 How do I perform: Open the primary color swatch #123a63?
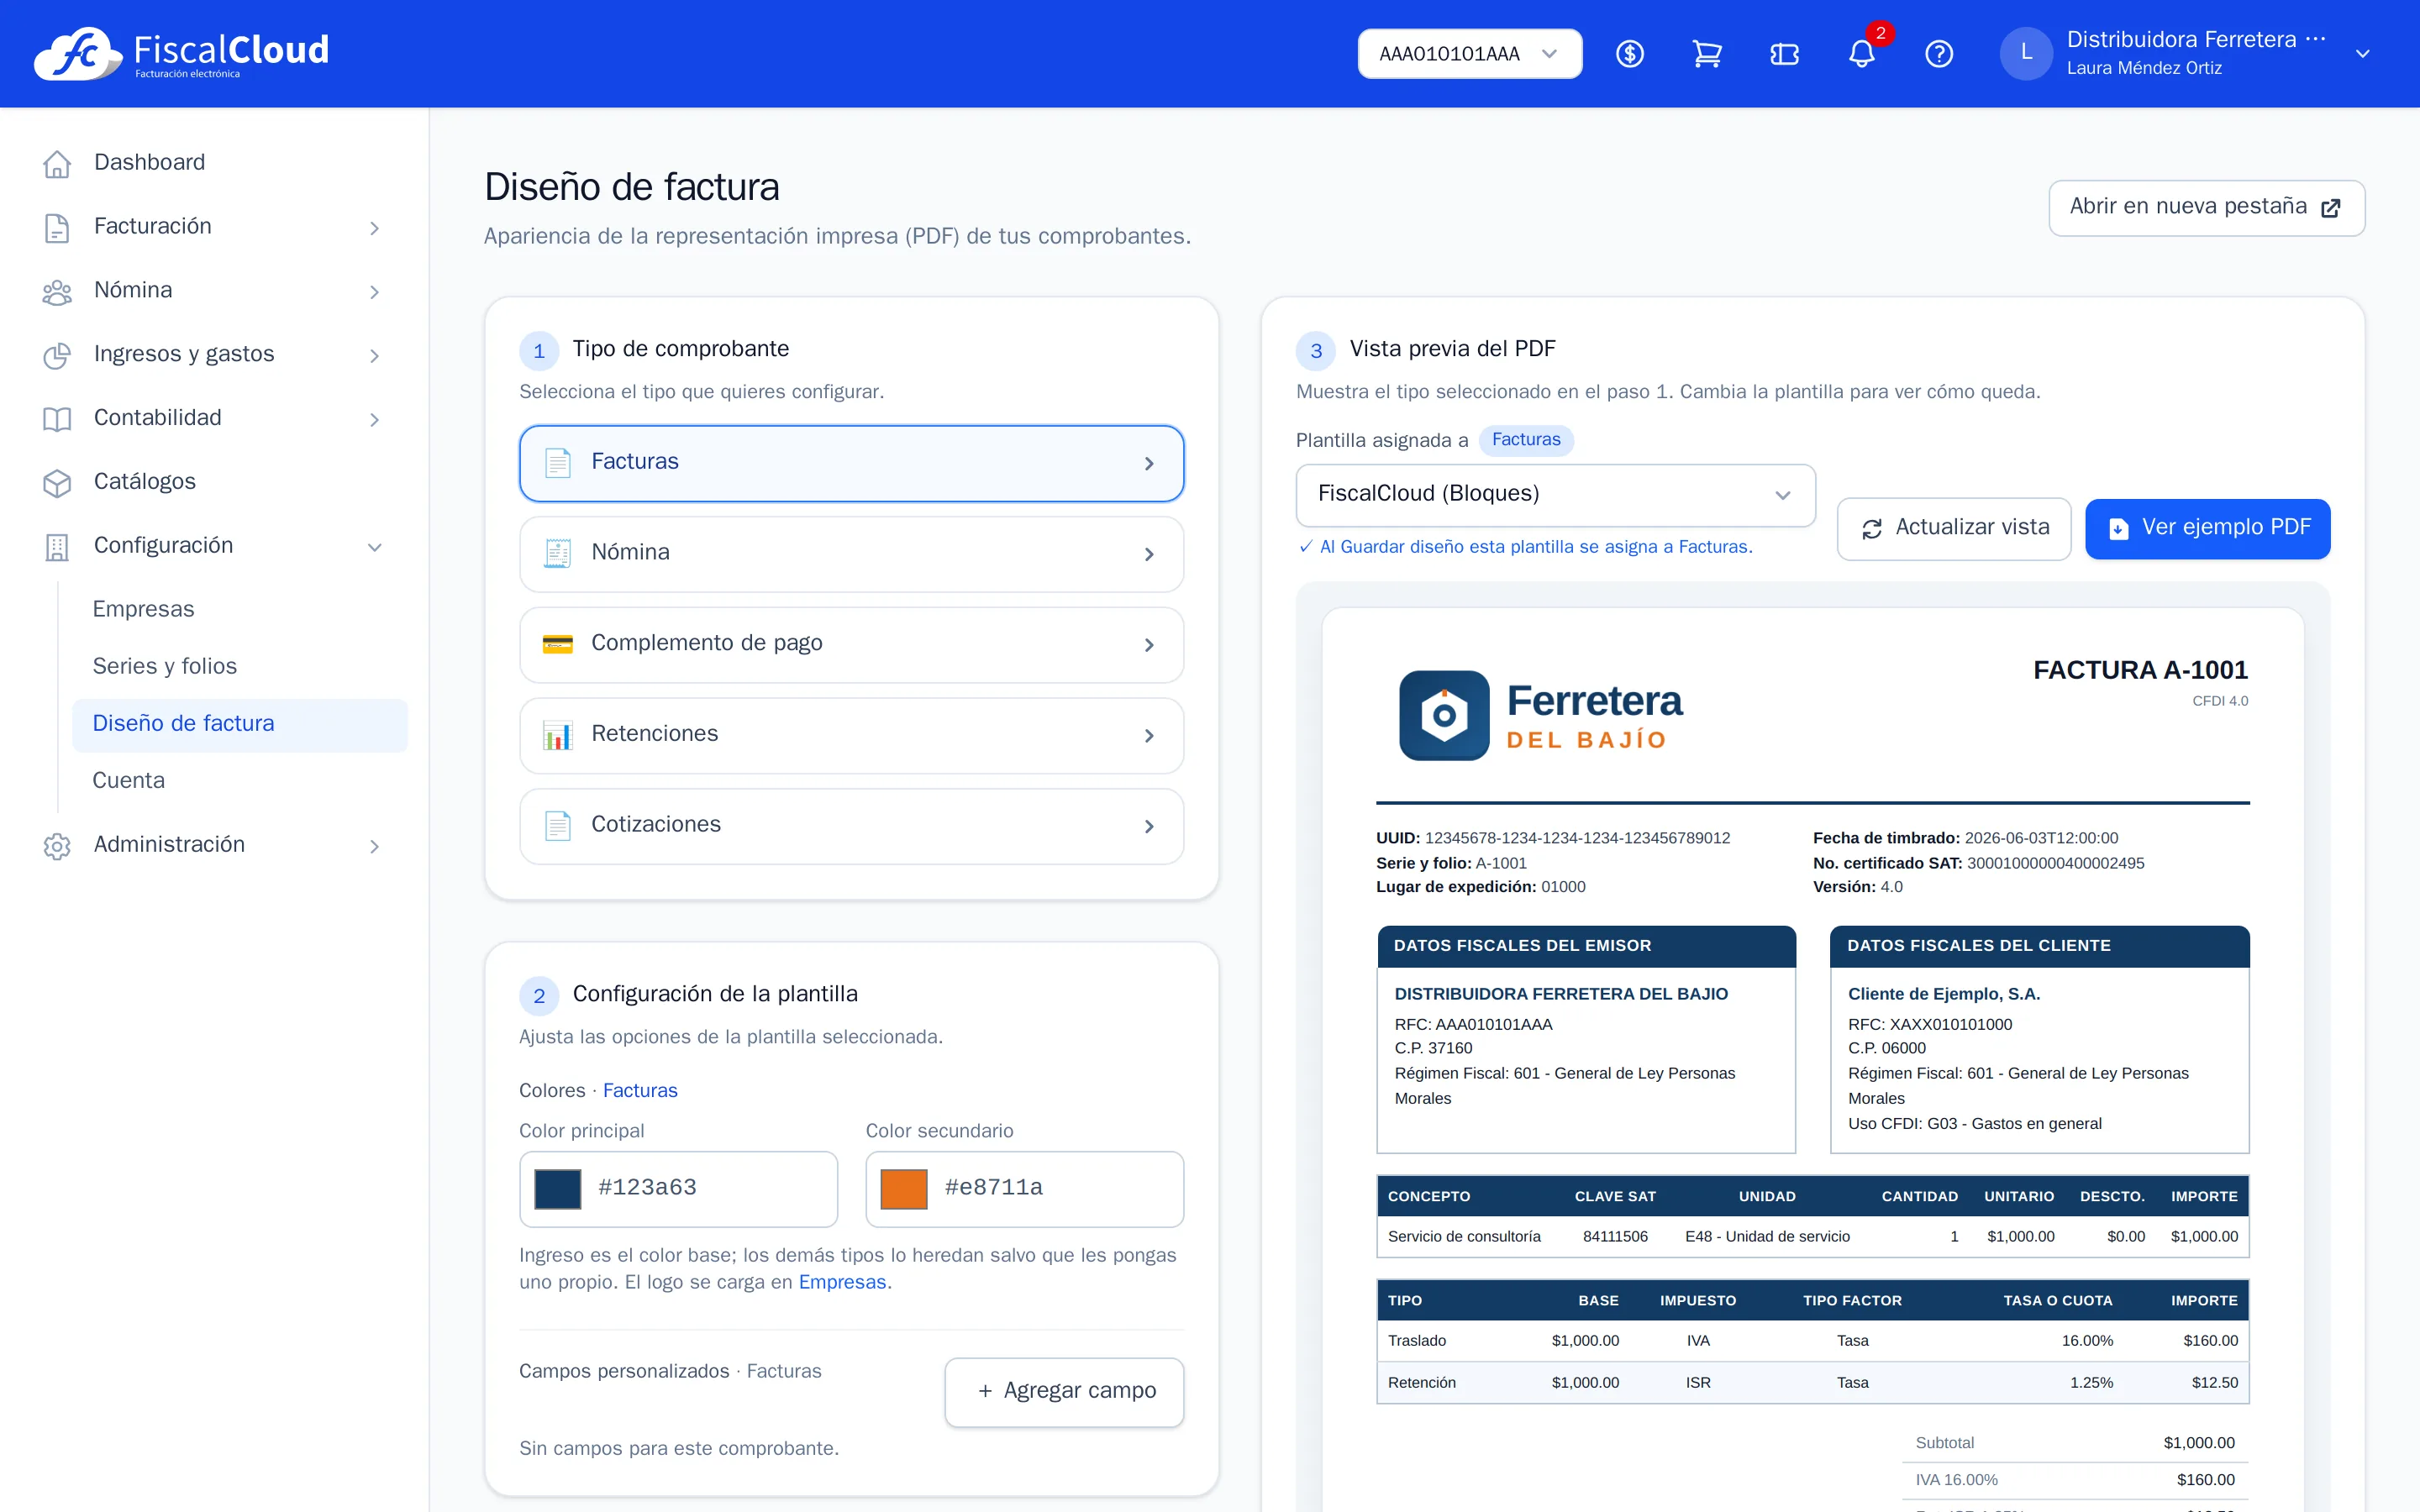(557, 1189)
